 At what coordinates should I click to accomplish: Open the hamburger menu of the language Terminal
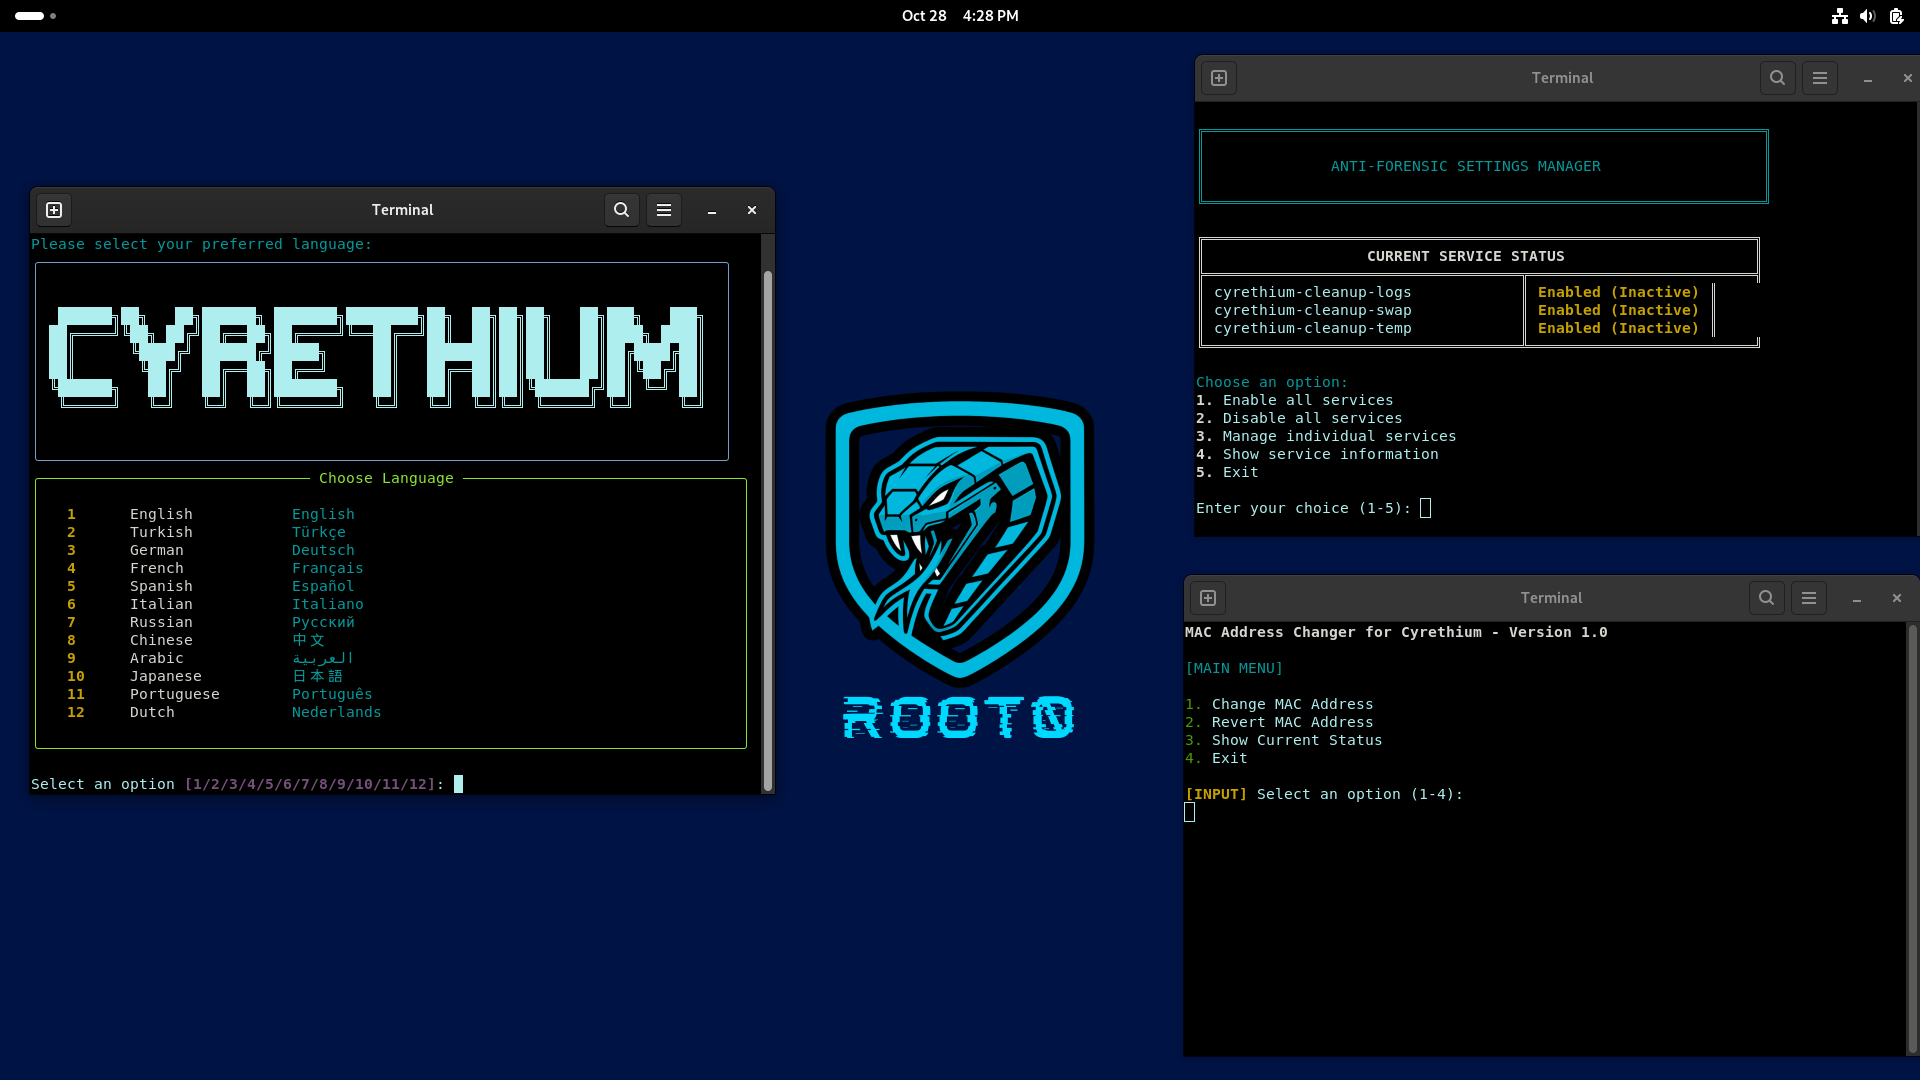point(663,210)
